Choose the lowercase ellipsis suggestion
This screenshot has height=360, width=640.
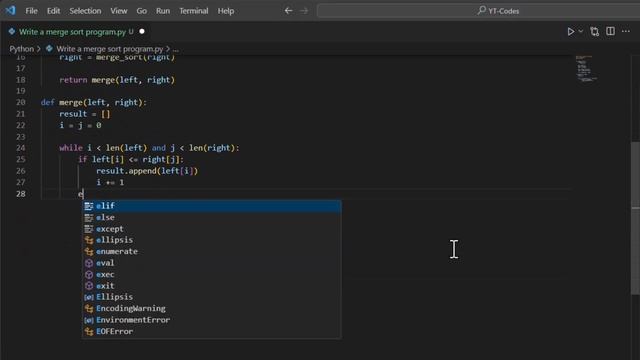pos(211,240)
